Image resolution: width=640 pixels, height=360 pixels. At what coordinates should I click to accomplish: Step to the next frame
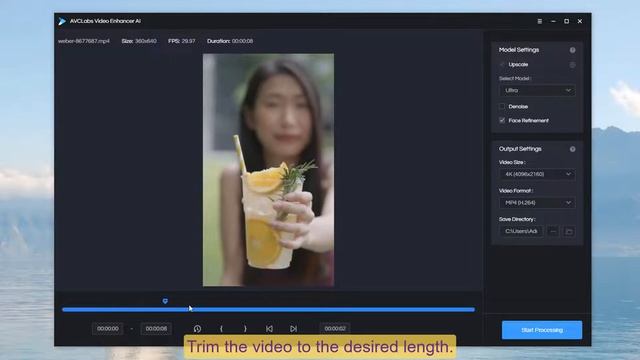(x=293, y=329)
